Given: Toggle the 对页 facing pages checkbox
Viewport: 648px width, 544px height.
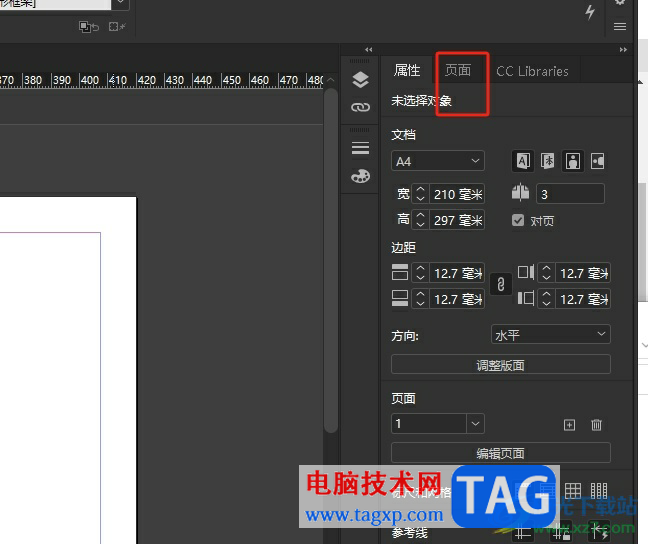Looking at the screenshot, I should click(518, 220).
